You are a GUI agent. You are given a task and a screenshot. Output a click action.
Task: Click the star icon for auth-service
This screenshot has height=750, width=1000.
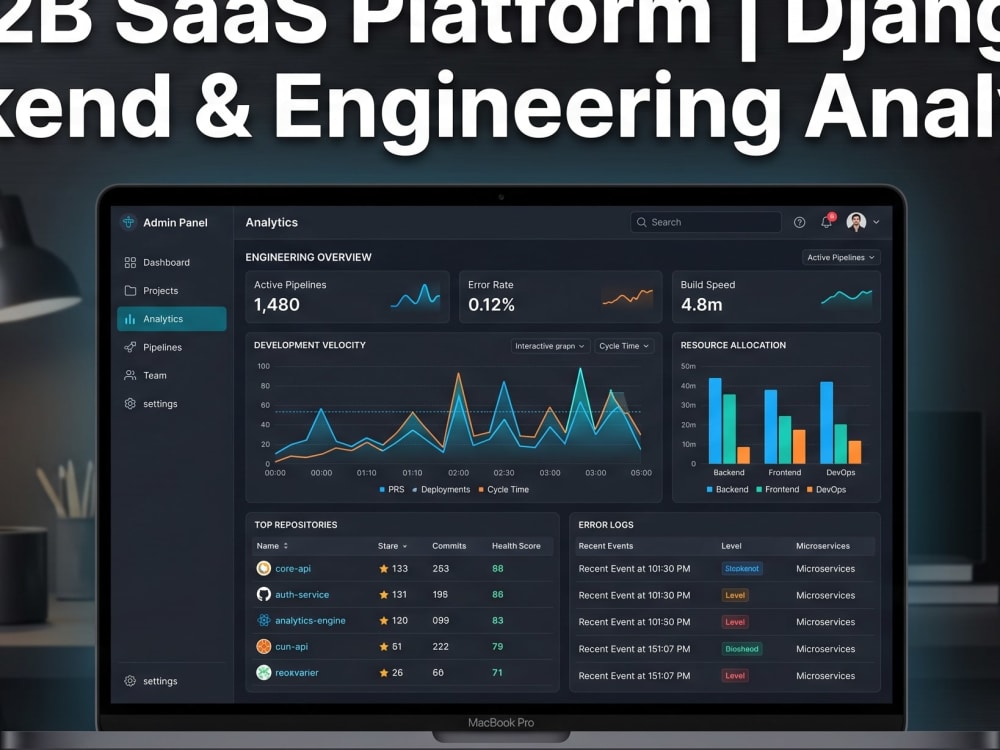coord(383,594)
